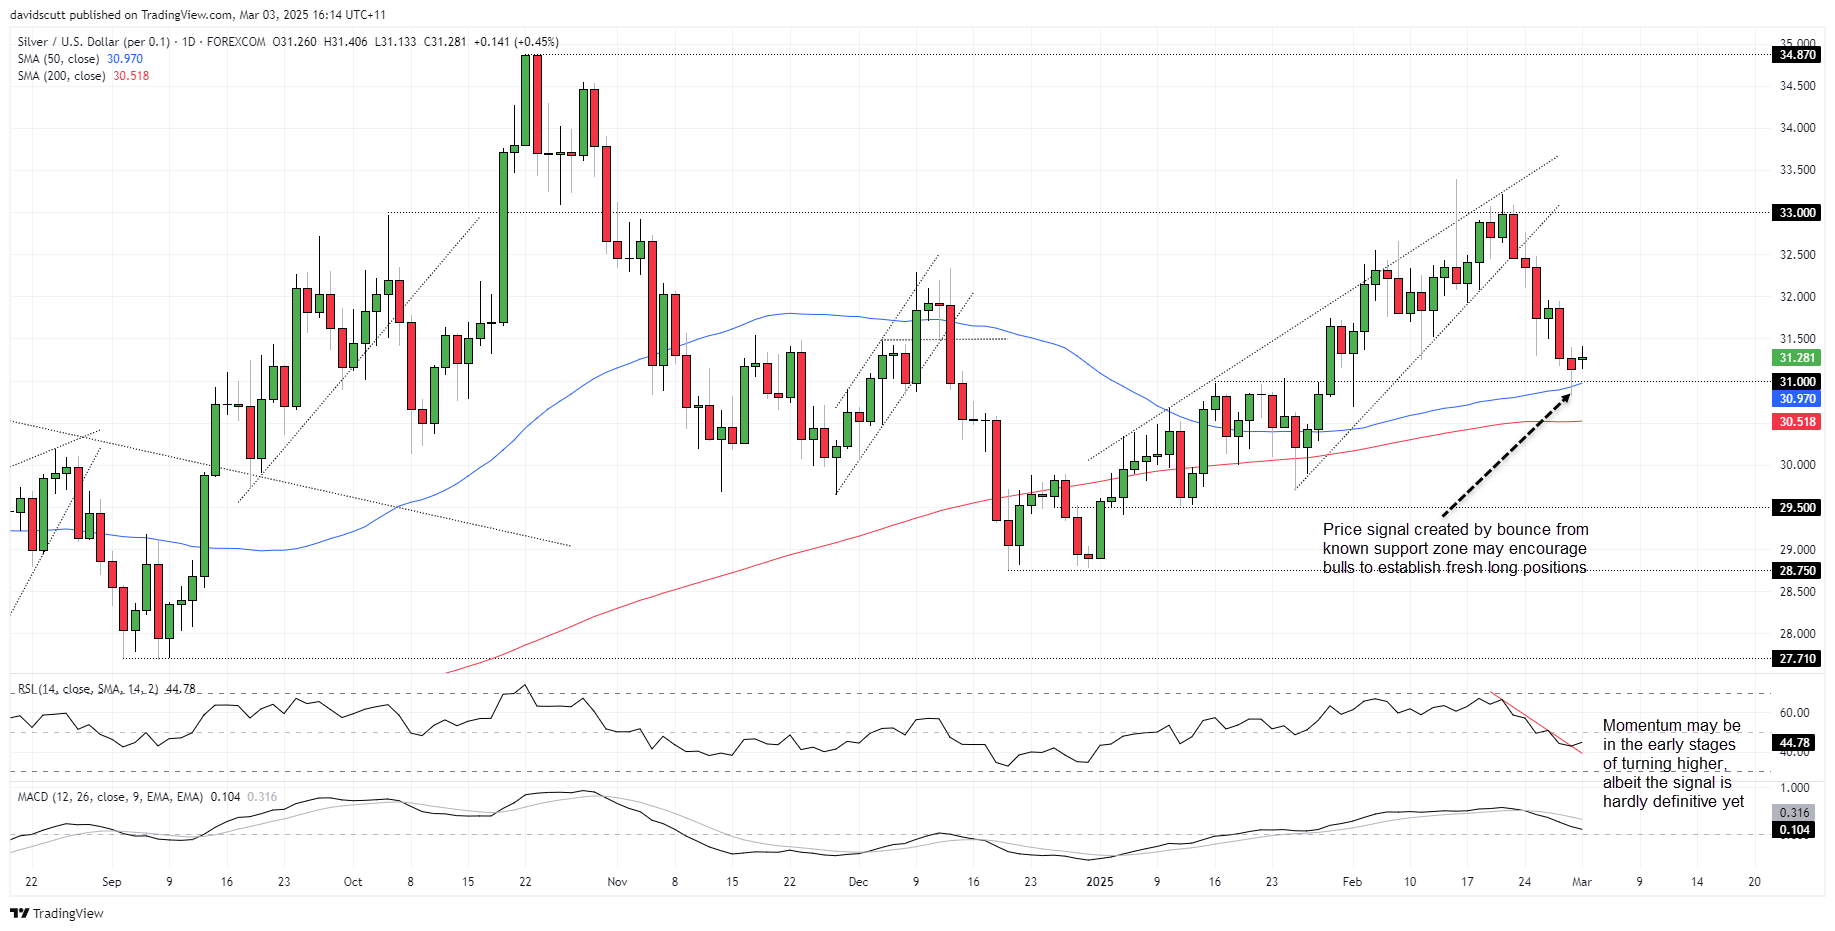Click the 'Mar' date label on time axis
Screen dimensions: 1835x931
point(1582,882)
